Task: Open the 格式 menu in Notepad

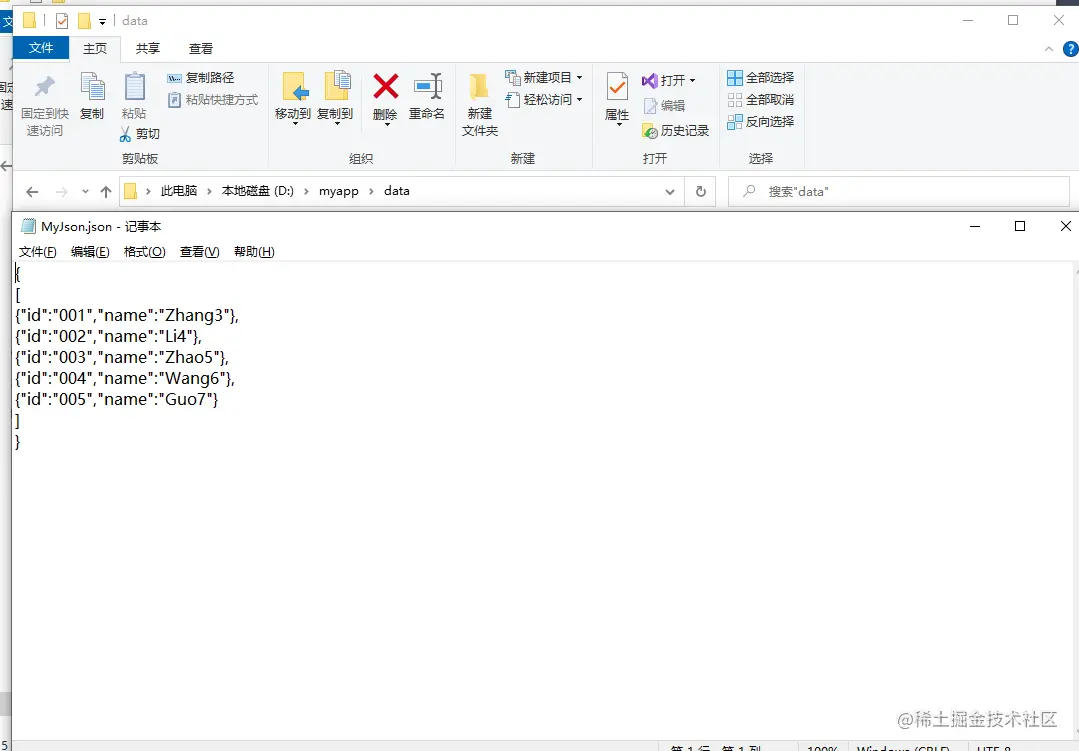Action: click(x=143, y=252)
